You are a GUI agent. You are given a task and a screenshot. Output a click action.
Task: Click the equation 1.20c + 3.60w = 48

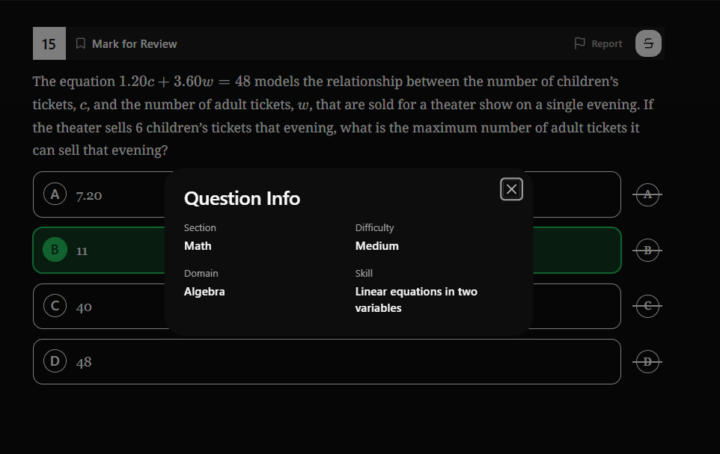pos(185,82)
